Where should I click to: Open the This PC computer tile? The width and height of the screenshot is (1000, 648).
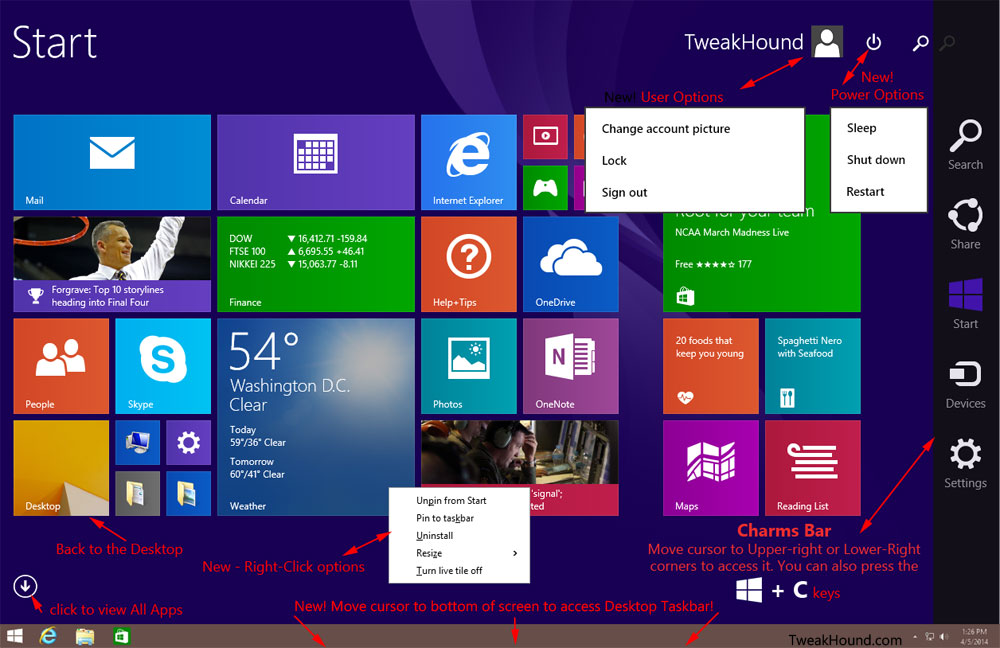138,442
